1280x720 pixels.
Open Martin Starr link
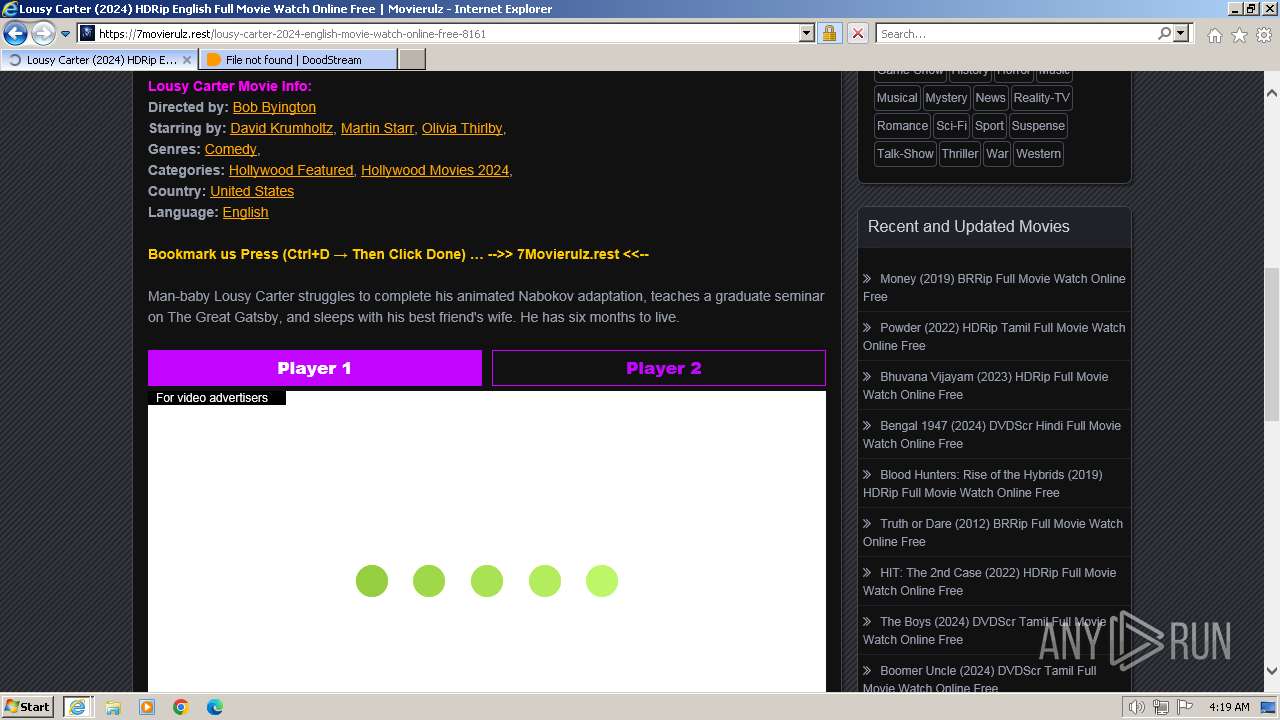point(377,128)
